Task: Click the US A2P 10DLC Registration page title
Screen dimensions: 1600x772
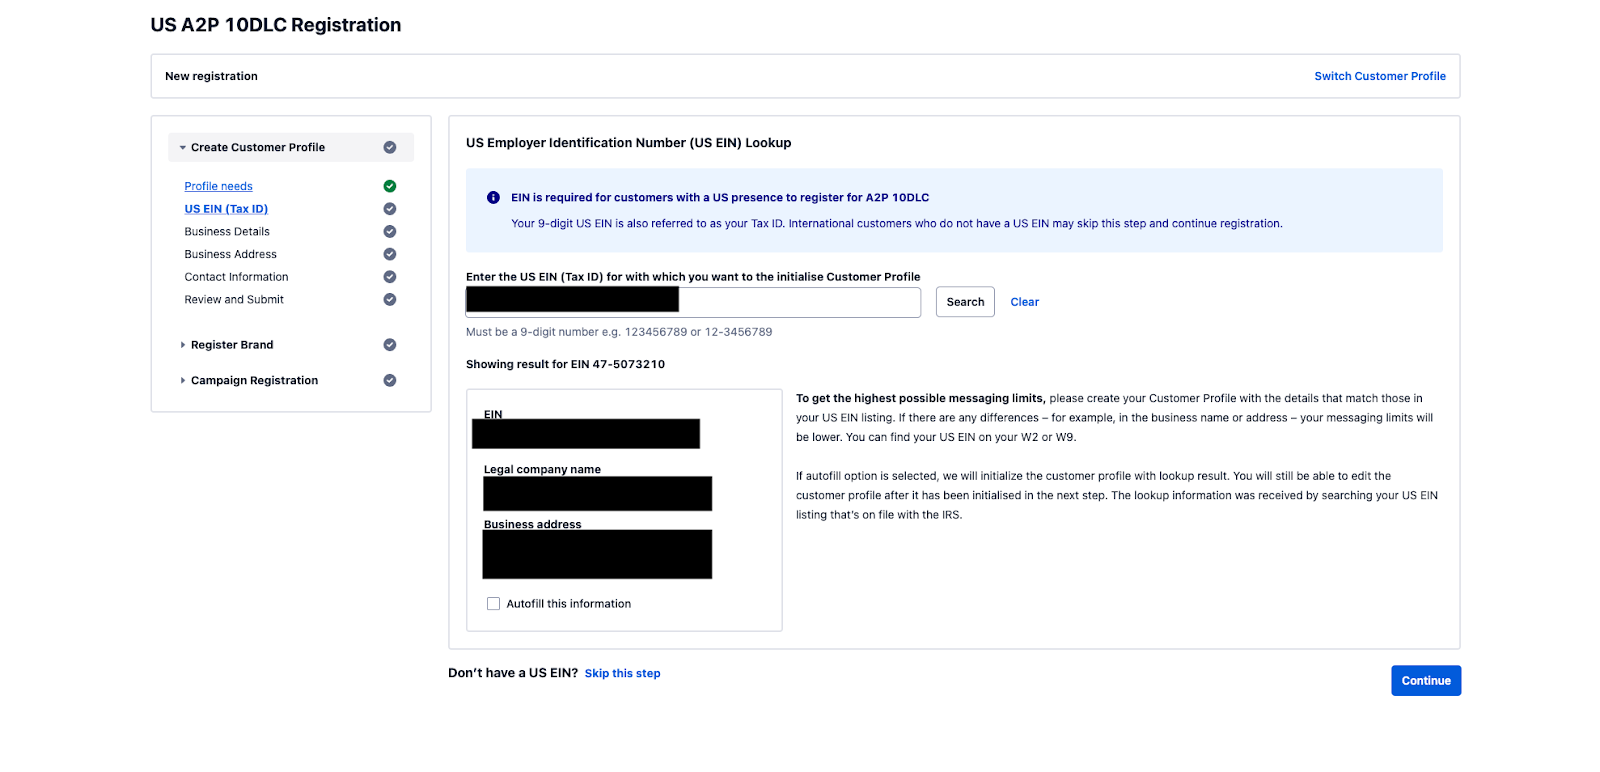Action: [276, 25]
